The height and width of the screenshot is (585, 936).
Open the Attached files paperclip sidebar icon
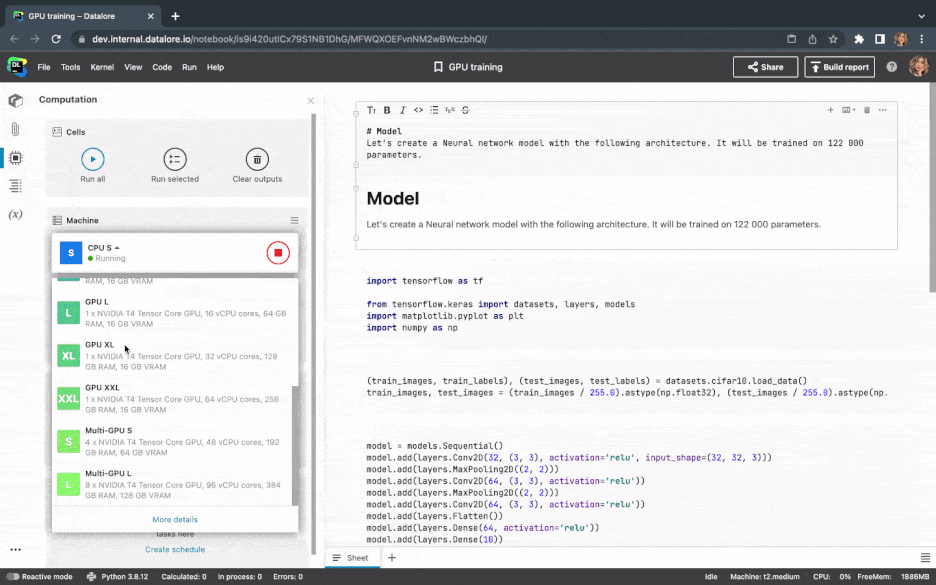coord(16,129)
